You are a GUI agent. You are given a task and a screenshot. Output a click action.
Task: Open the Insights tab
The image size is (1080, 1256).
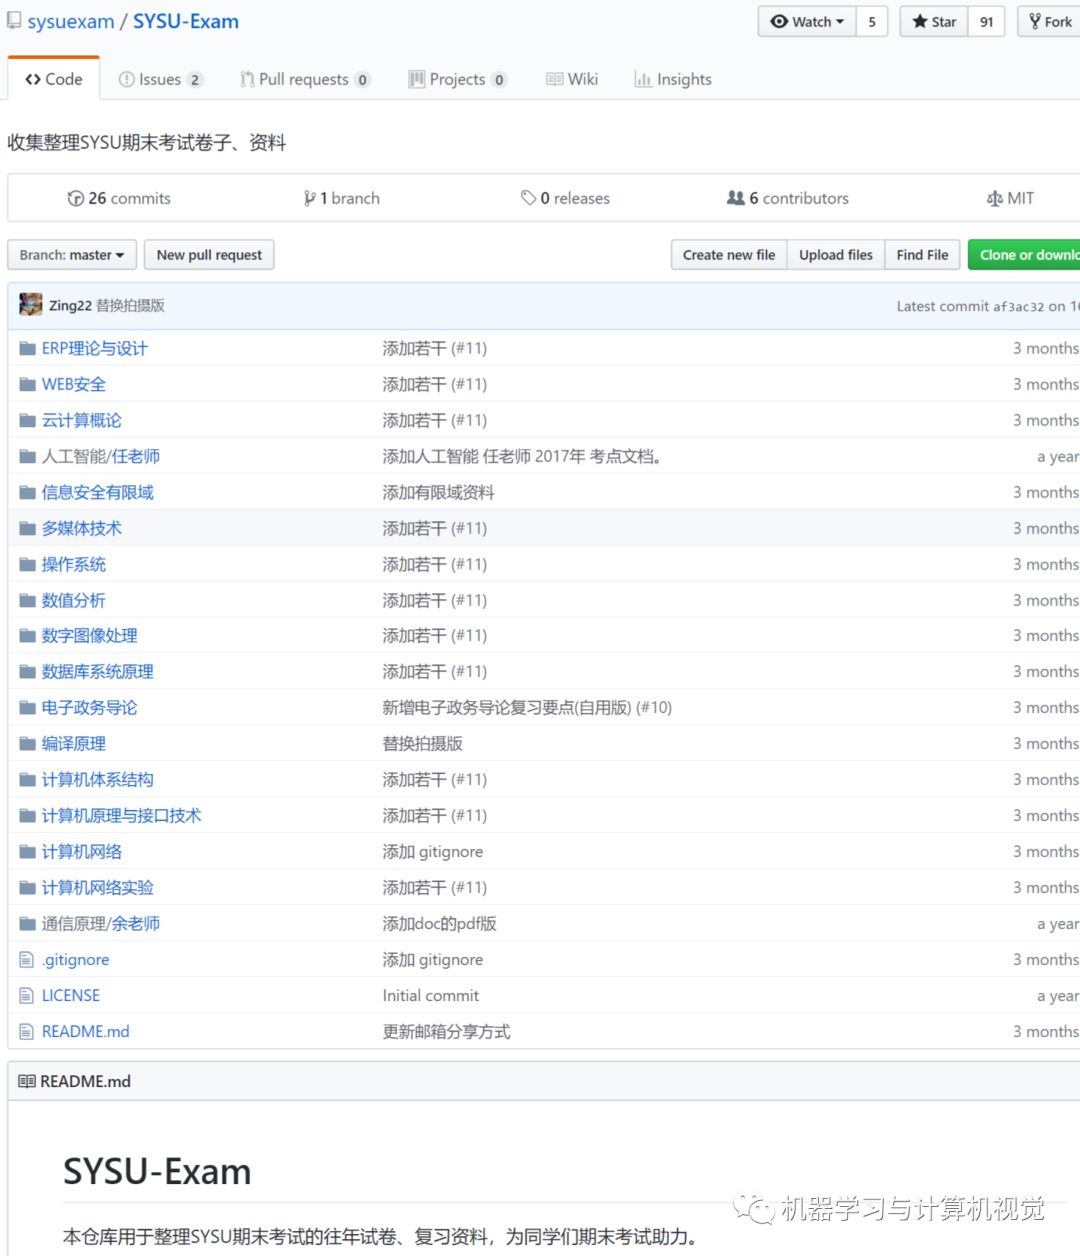tap(673, 79)
